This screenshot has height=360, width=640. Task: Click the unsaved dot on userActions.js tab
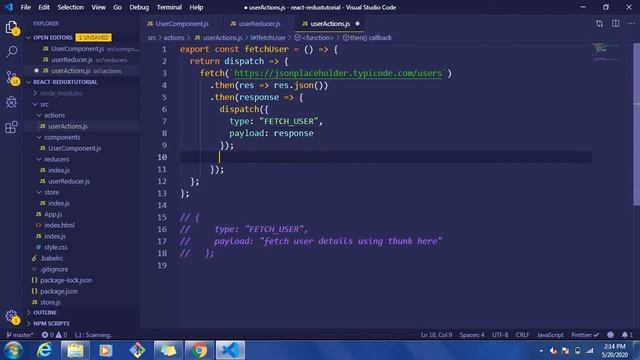pyautogui.click(x=358, y=24)
